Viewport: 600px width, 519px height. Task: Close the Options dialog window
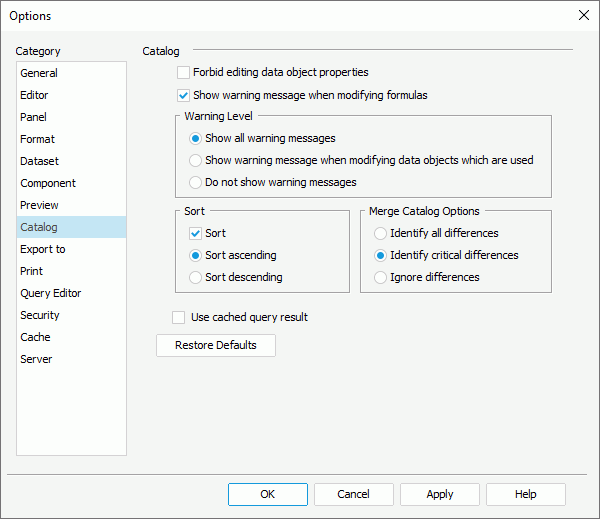pos(584,15)
